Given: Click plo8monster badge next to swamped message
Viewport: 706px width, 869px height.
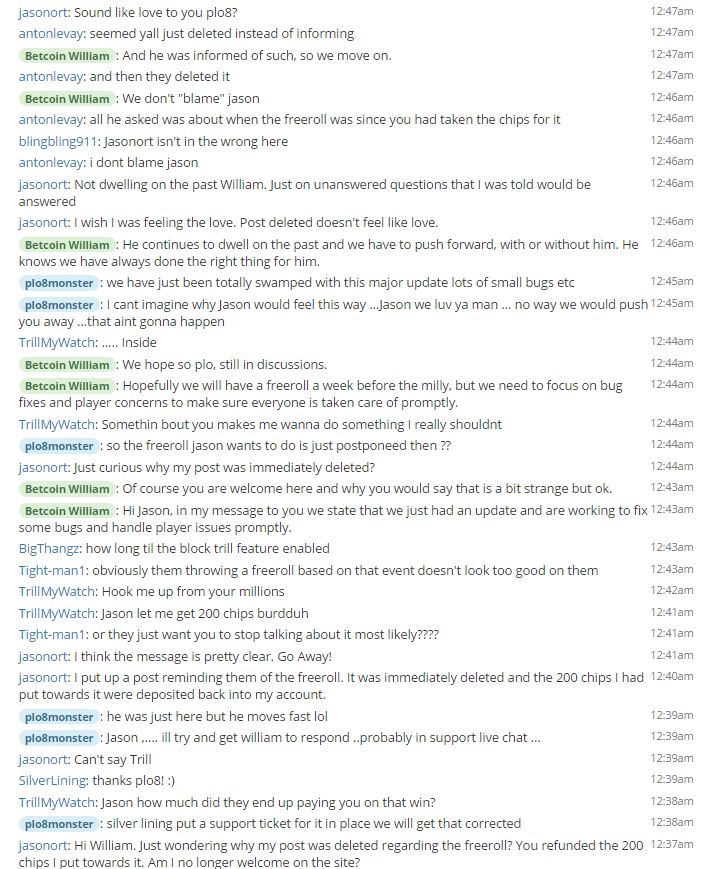Looking at the screenshot, I should [x=59, y=283].
